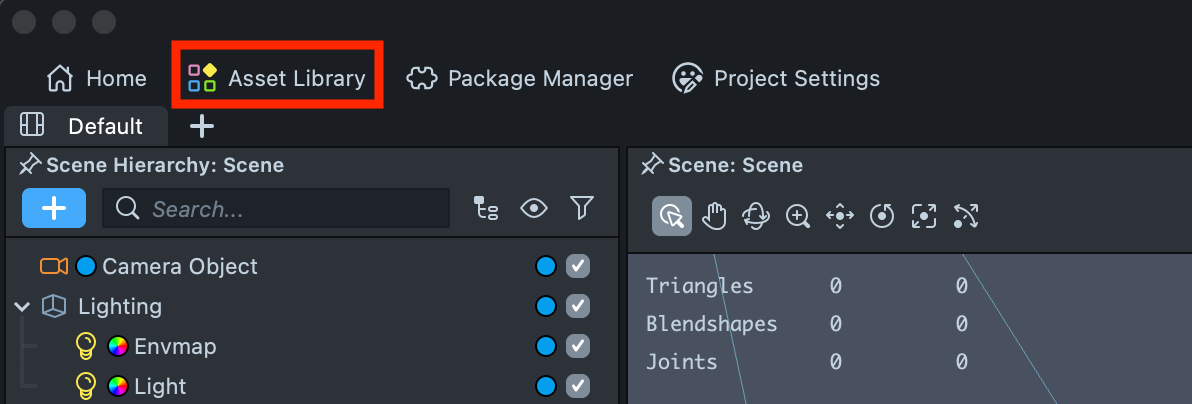Open the Asset Library
This screenshot has width=1192, height=404.
click(277, 78)
